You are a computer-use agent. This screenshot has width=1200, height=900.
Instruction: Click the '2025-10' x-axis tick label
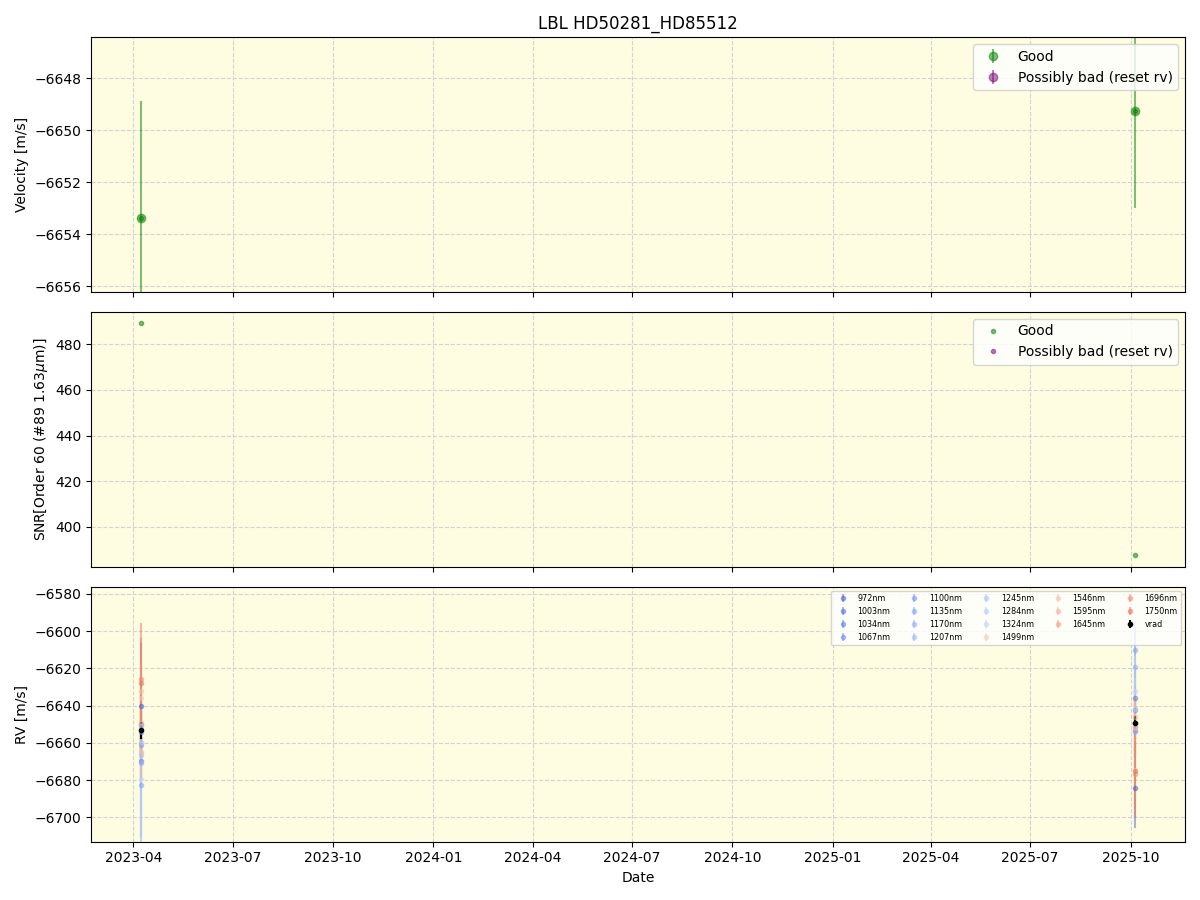(1131, 857)
